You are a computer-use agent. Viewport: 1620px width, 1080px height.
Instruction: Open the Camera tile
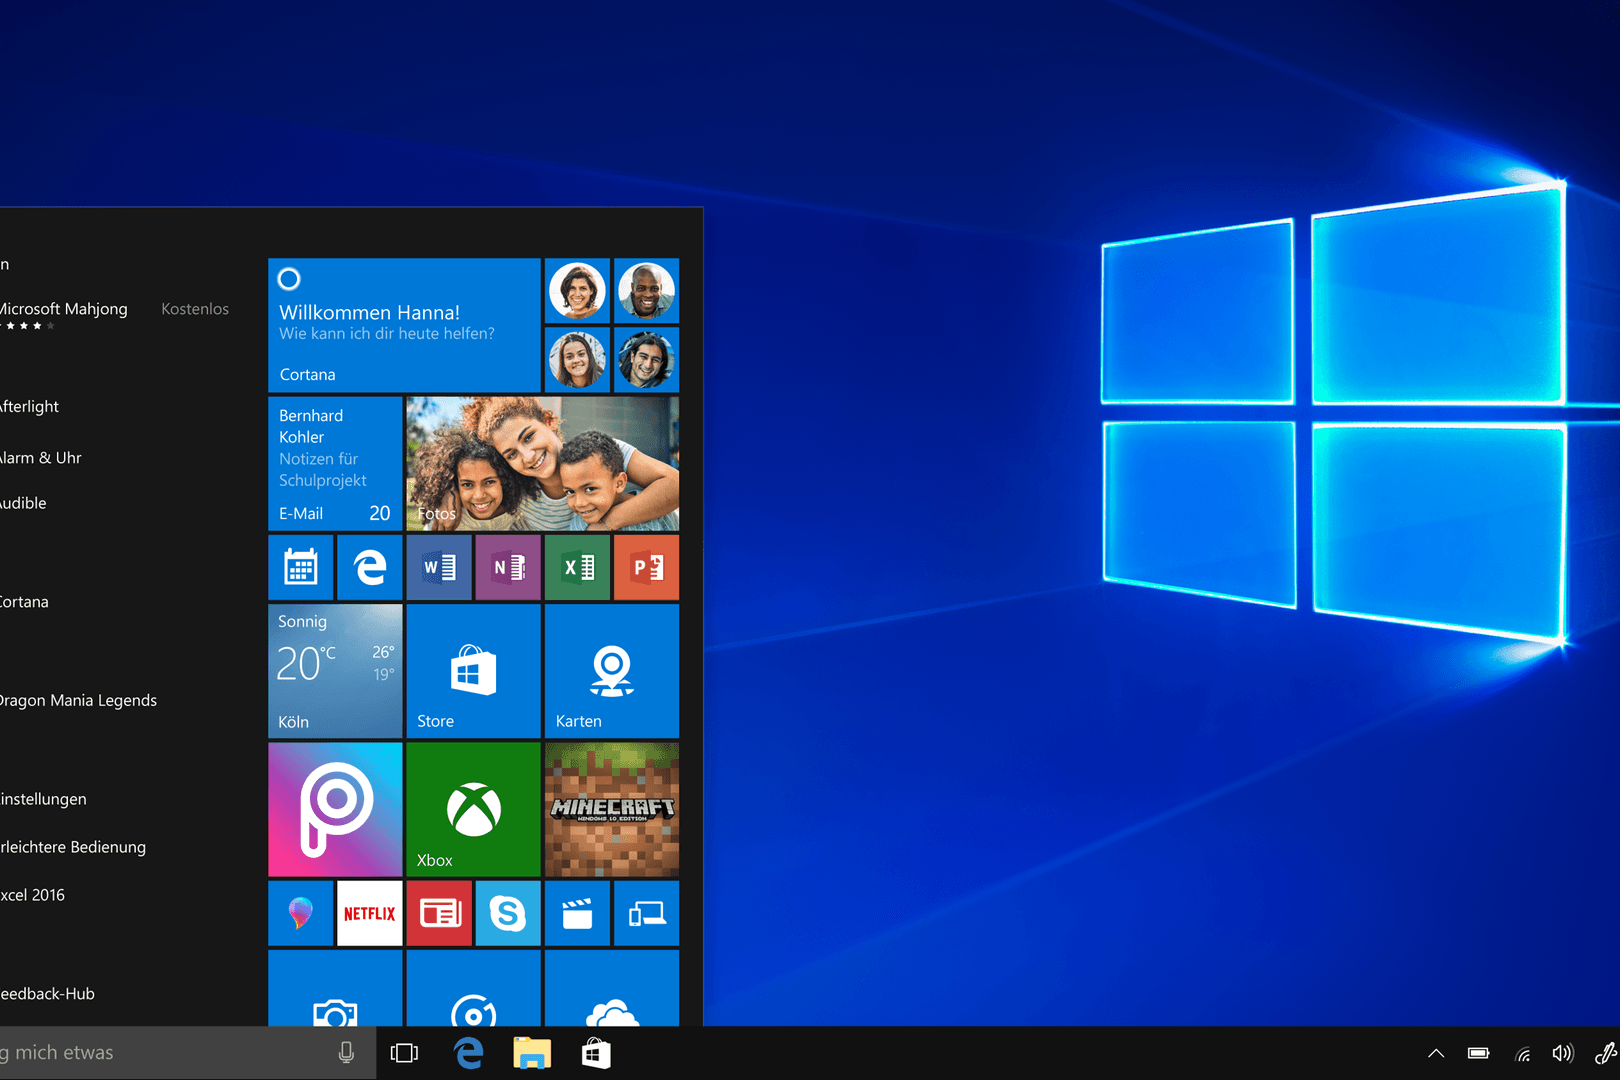pyautogui.click(x=335, y=988)
